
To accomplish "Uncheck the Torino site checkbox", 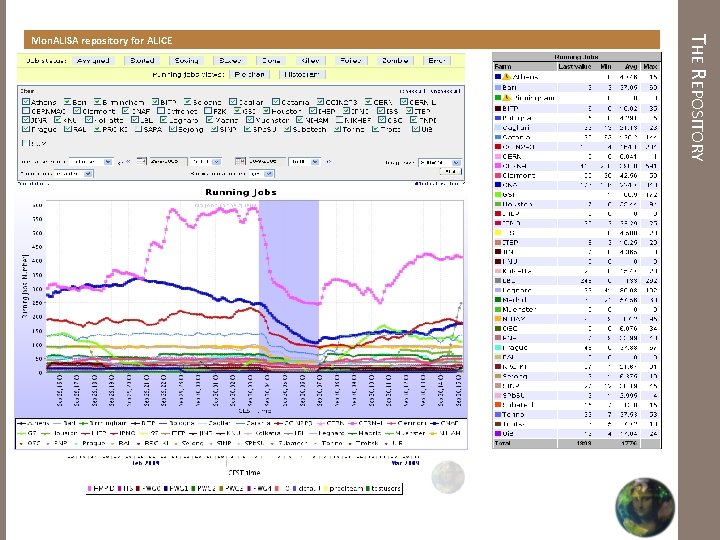I will click(337, 129).
